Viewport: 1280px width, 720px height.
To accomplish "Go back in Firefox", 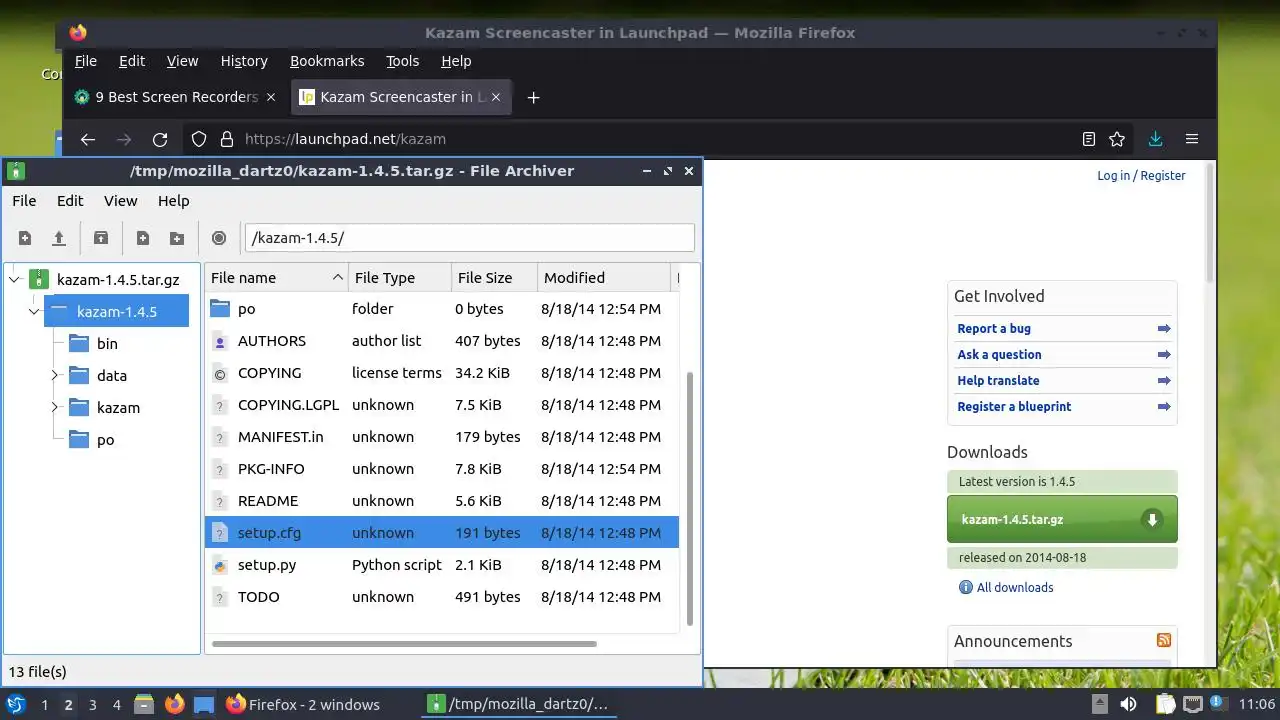I will [x=88, y=139].
